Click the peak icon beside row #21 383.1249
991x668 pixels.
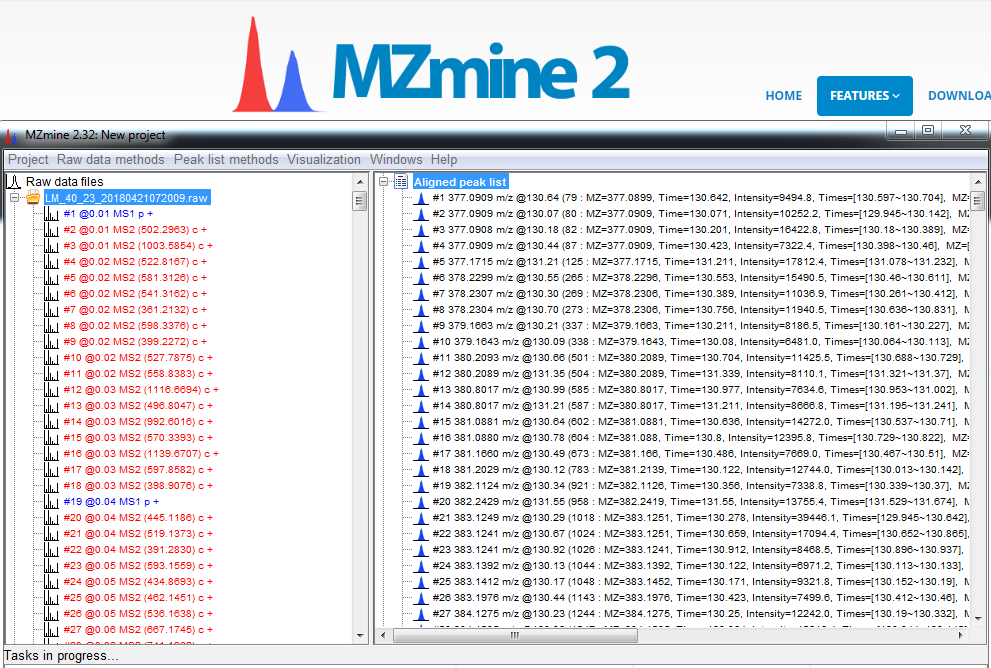[419, 518]
